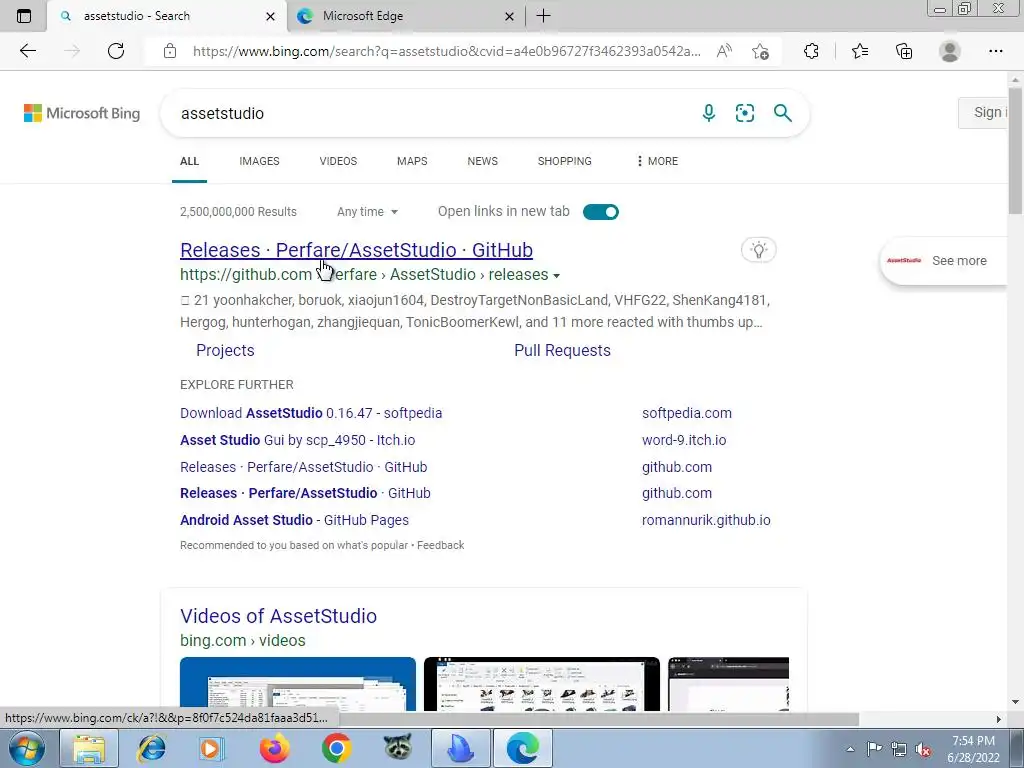
Task: Open bold Releases · Perfare/AssetStudio link
Action: pyautogui.click(x=306, y=493)
